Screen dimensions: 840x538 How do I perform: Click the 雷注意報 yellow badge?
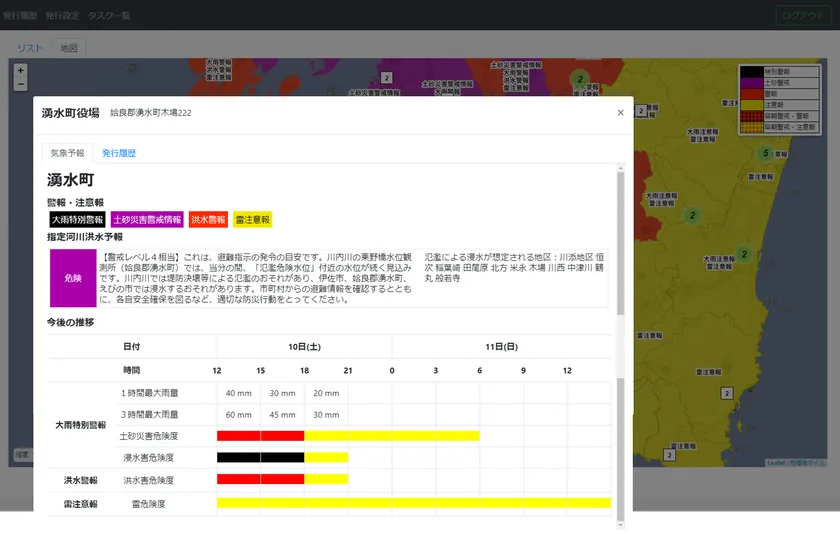(252, 219)
